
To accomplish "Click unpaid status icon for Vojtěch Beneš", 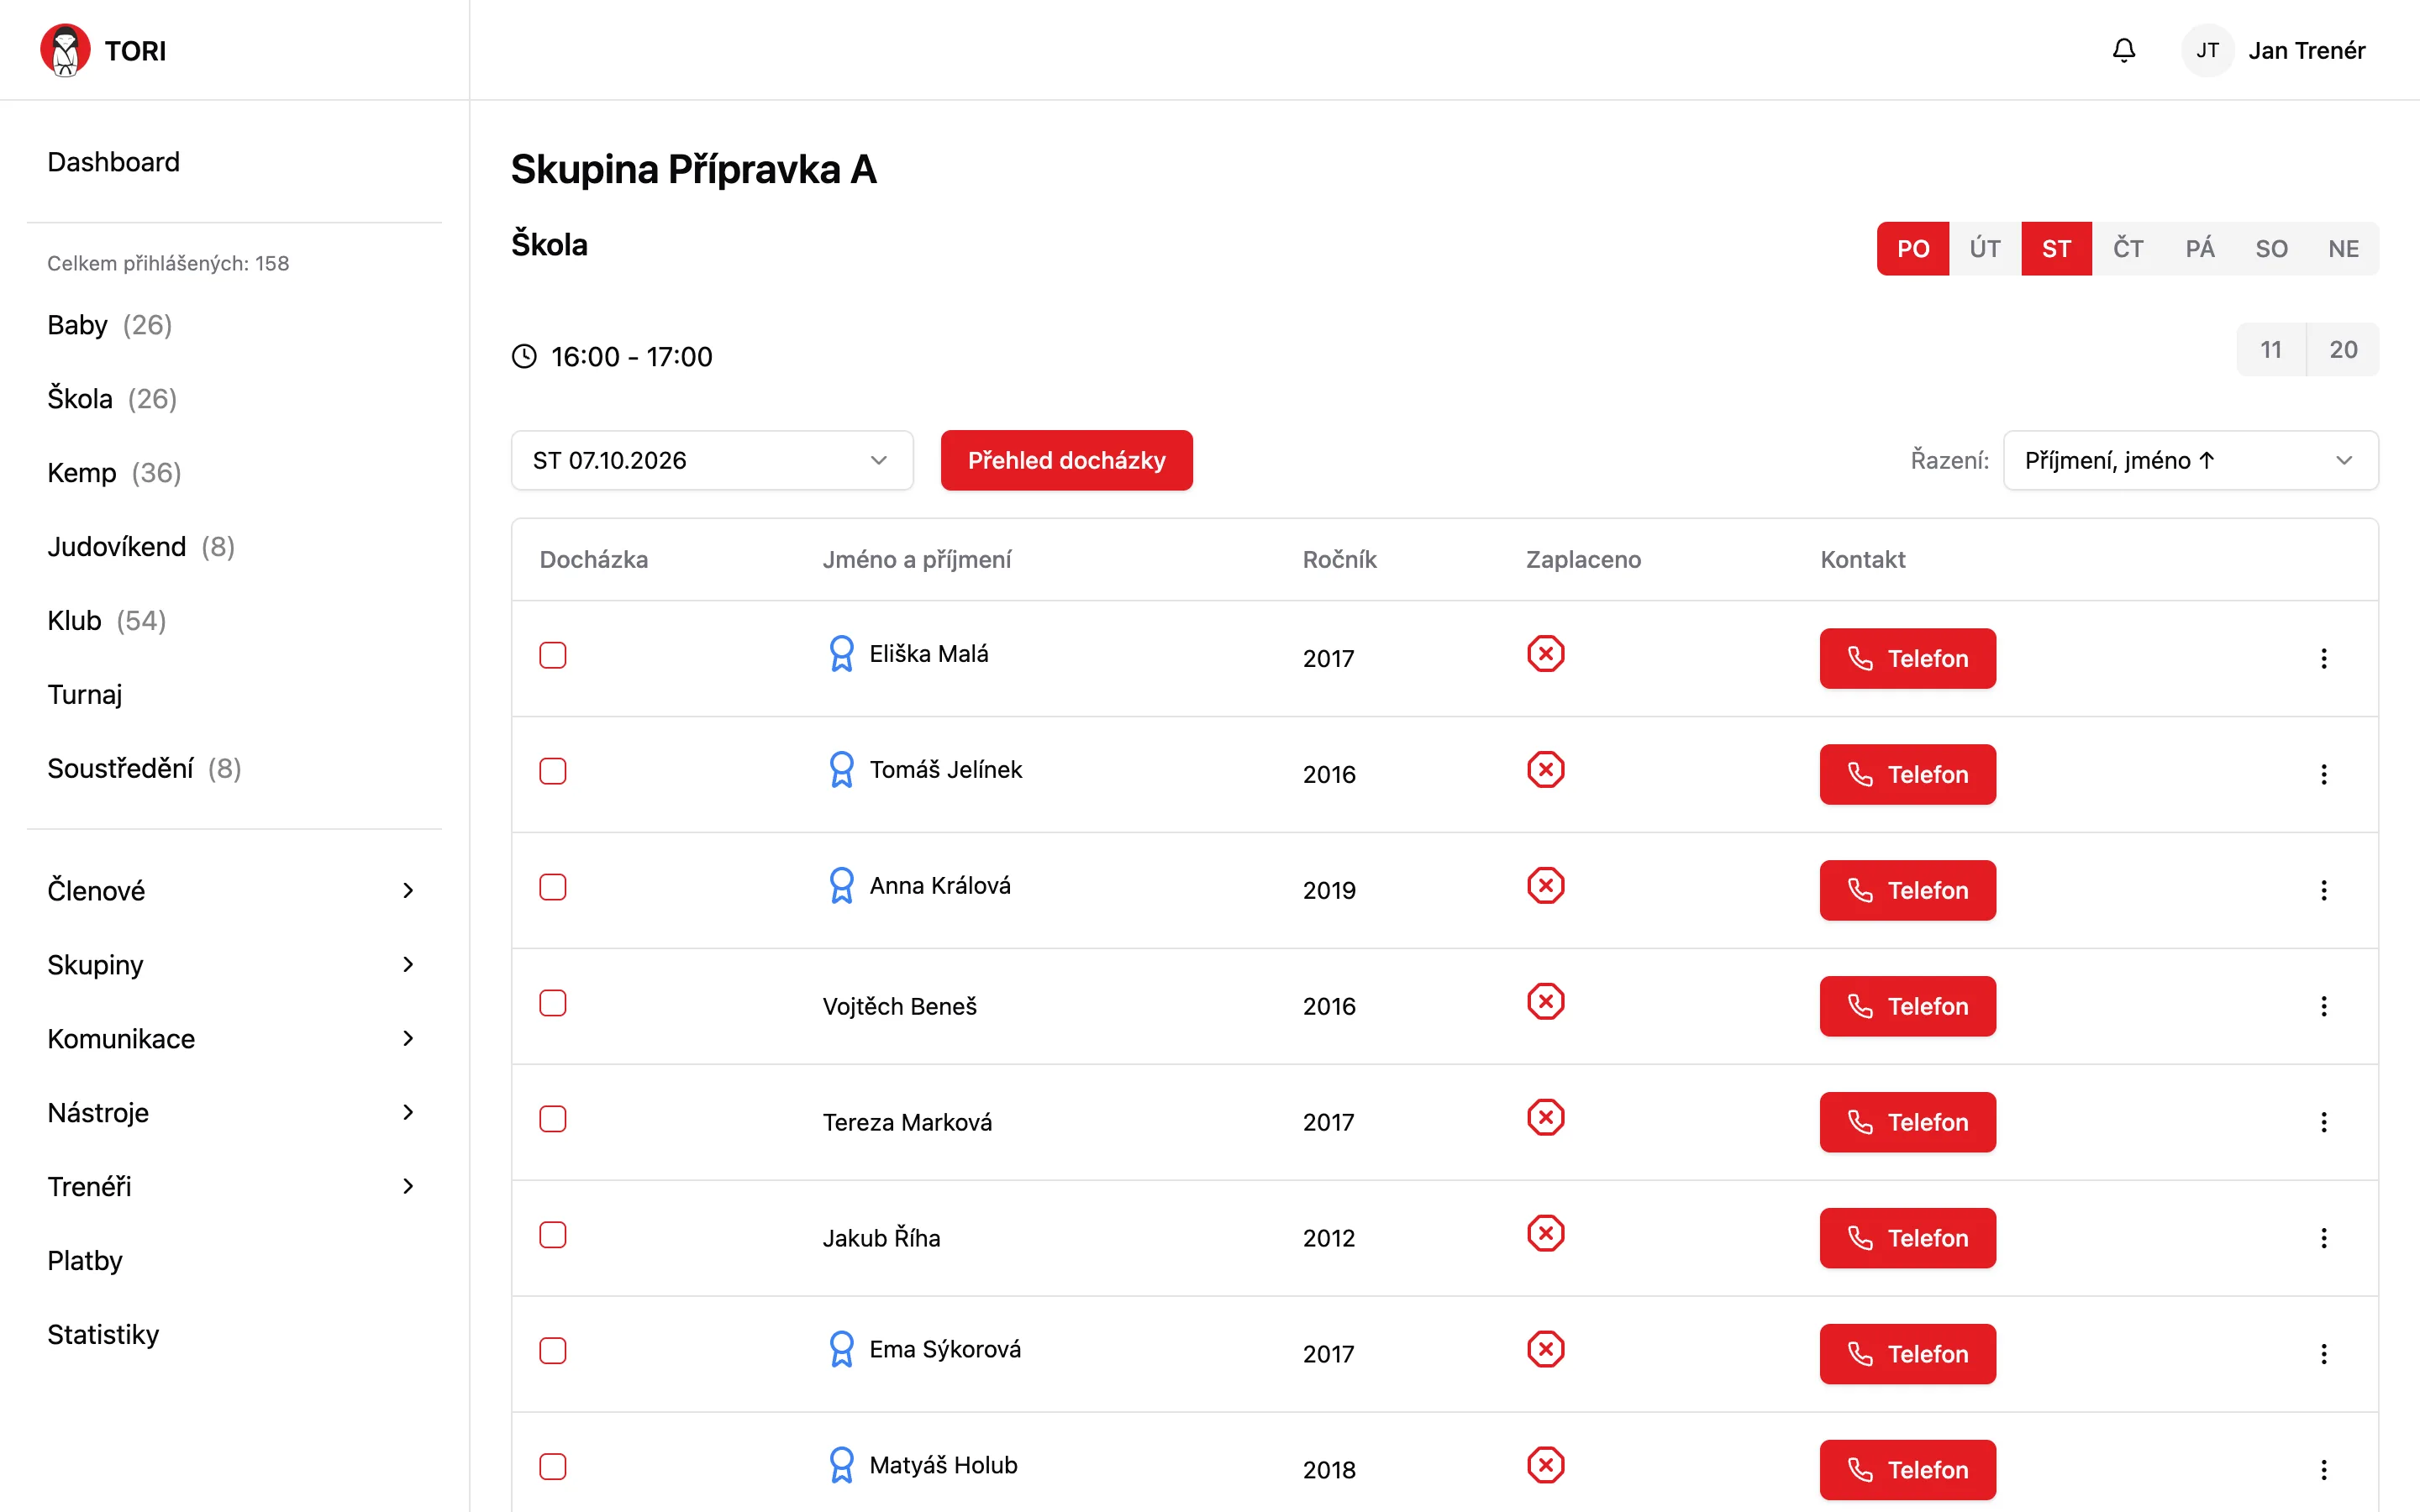I will 1545,1002.
